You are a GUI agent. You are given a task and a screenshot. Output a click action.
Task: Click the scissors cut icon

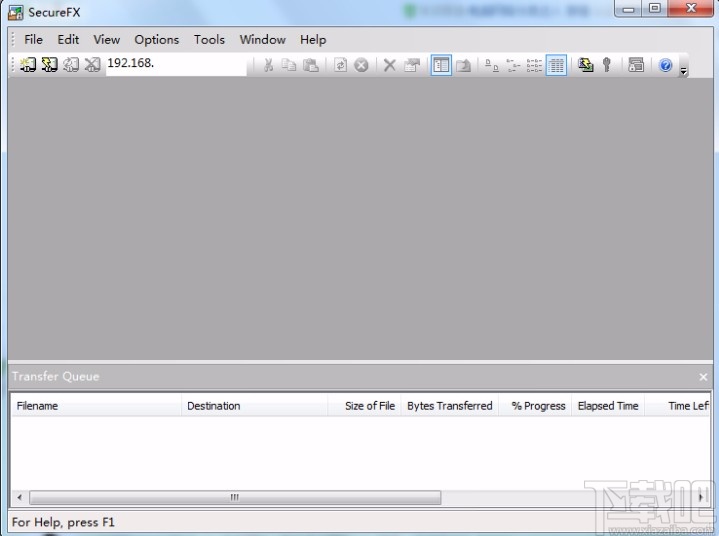tap(268, 65)
